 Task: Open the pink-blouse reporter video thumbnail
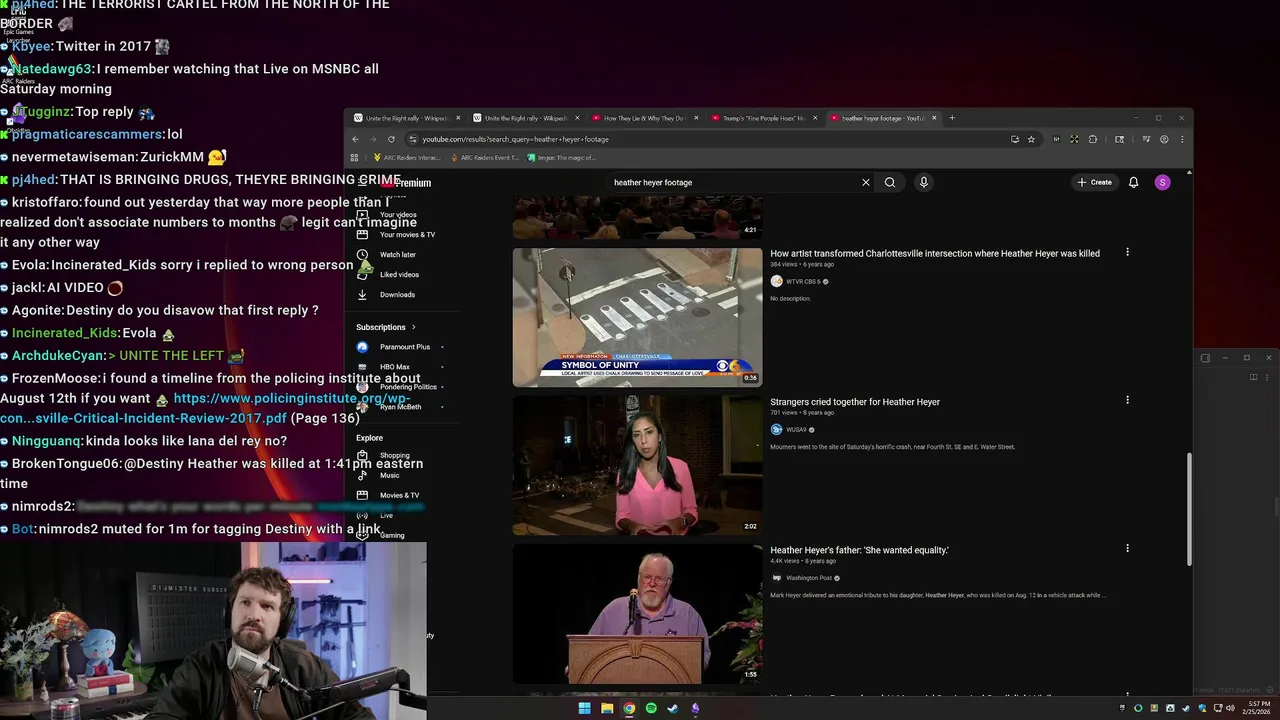(x=637, y=465)
